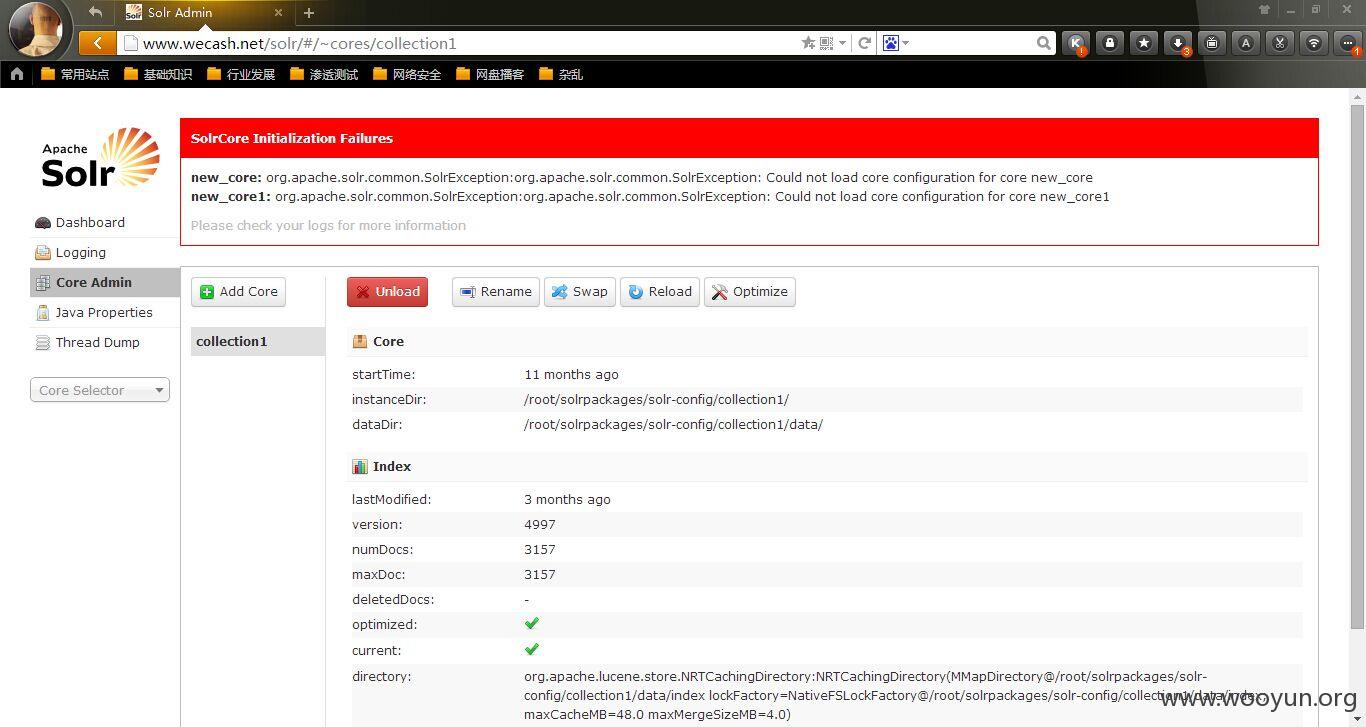Expand the address bar history dropdown arrow

[x=843, y=43]
